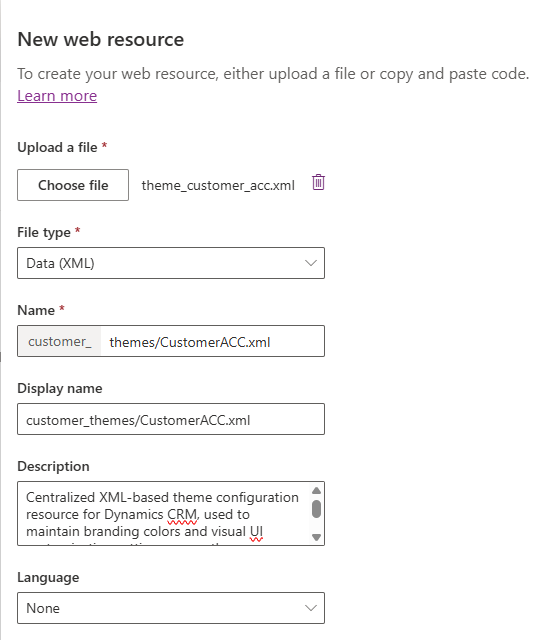556x640 pixels.
Task: Open the Learn more link
Action: click(x=57, y=96)
